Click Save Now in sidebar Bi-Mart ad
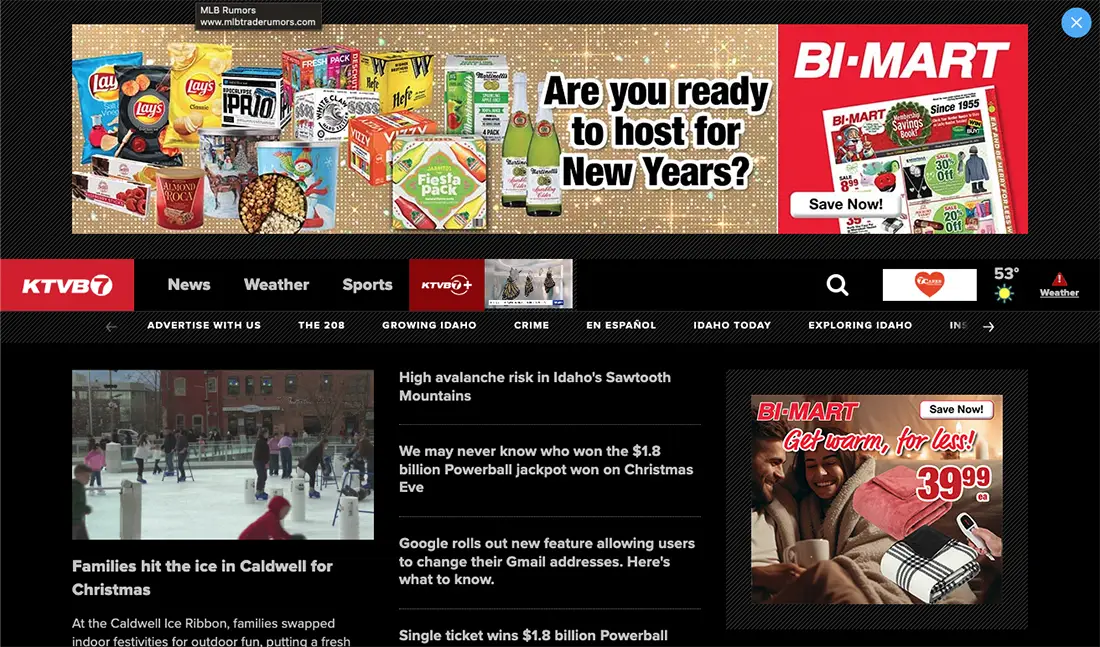The width and height of the screenshot is (1100, 647). pyautogui.click(x=956, y=409)
